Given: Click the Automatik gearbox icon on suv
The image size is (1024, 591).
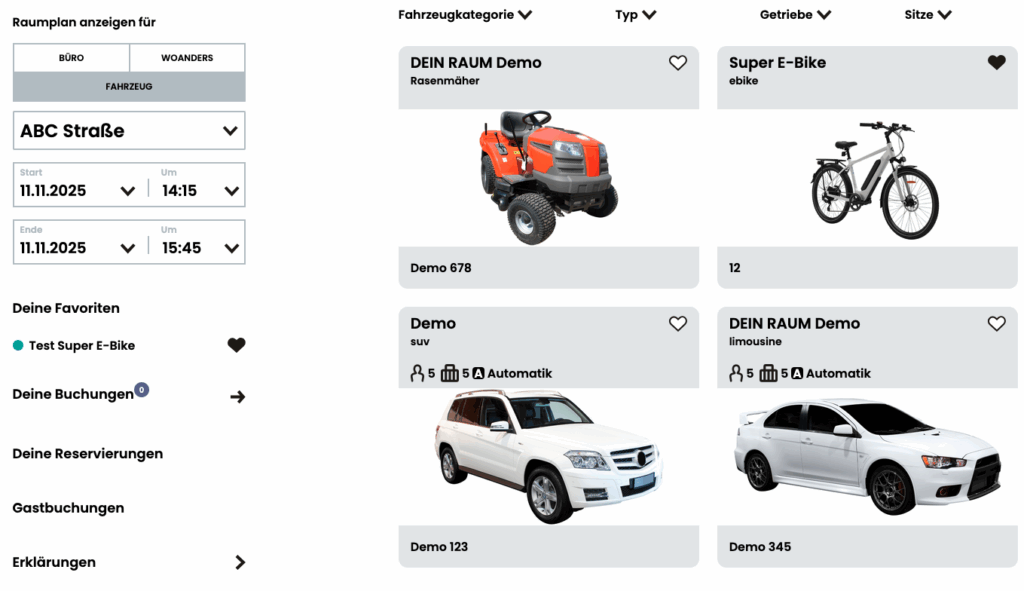Looking at the screenshot, I should click(478, 374).
